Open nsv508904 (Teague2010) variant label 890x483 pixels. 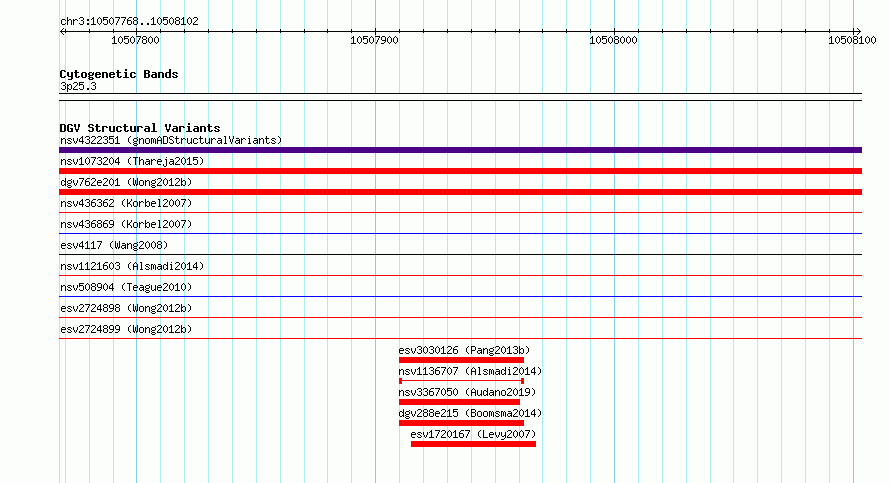click(126, 287)
